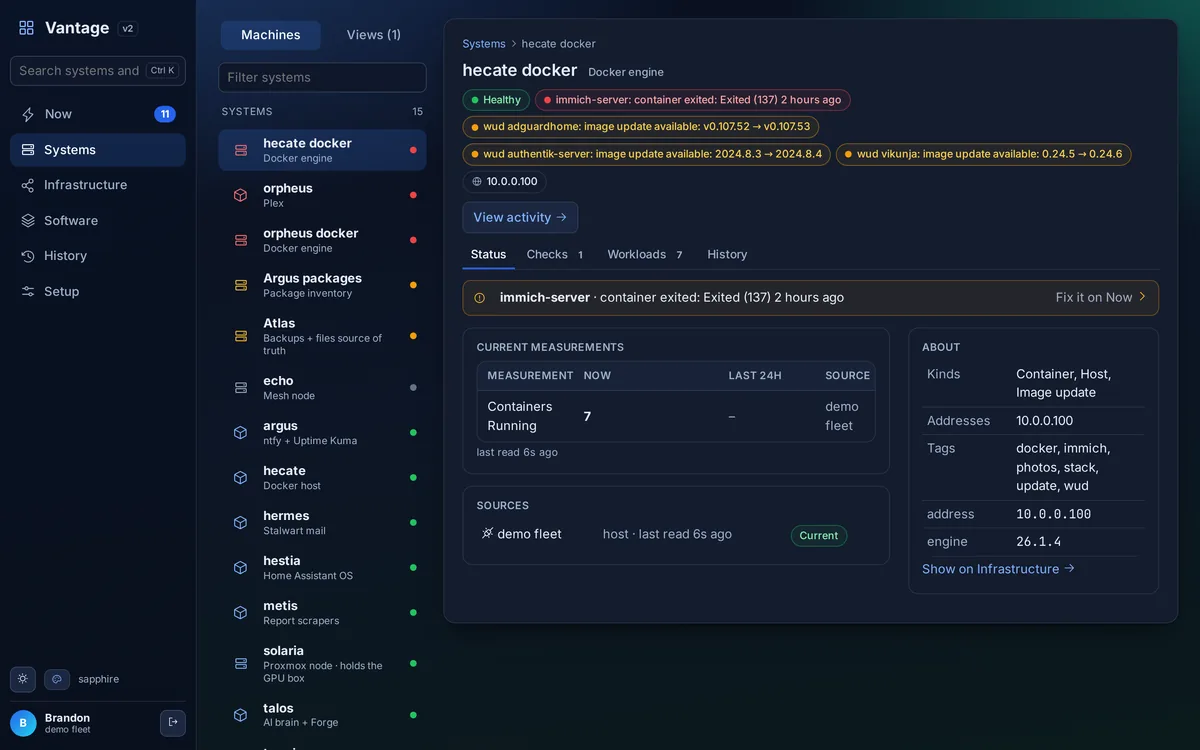Click the server icon beside echo
This screenshot has height=750, width=1200.
[x=241, y=387]
